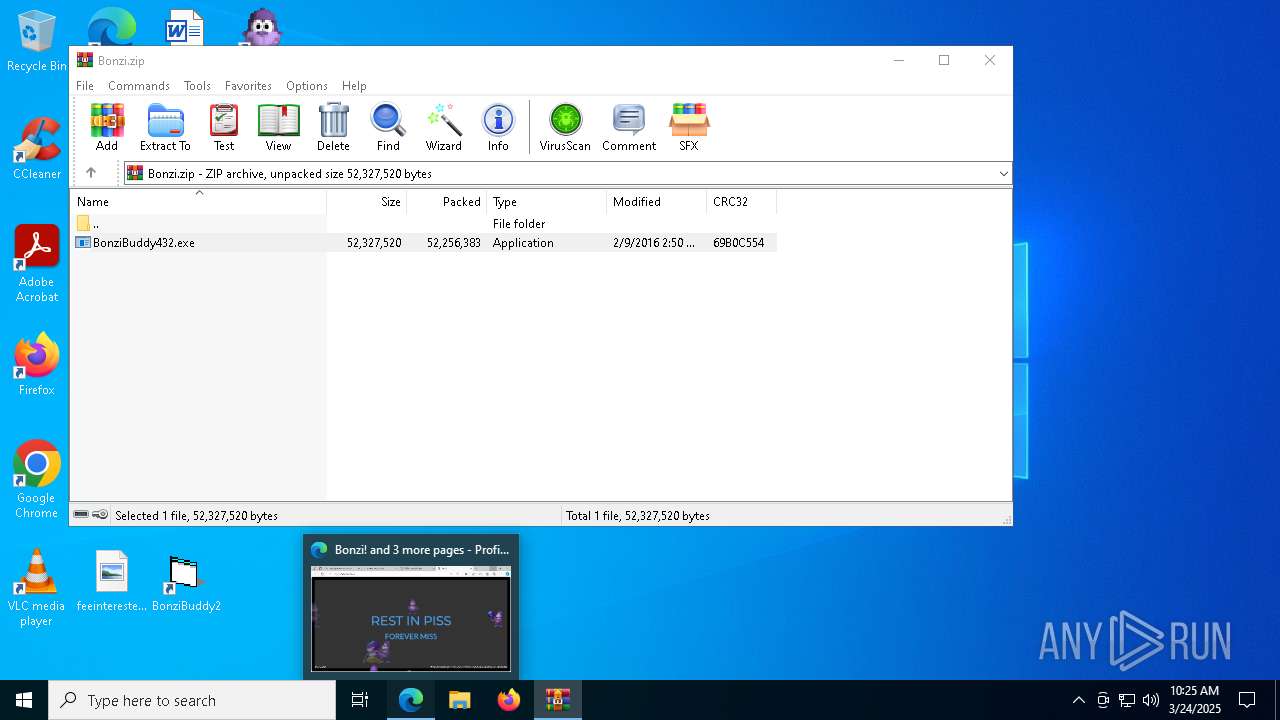The image size is (1280, 720).
Task: Open the Help menu
Action: [354, 86]
